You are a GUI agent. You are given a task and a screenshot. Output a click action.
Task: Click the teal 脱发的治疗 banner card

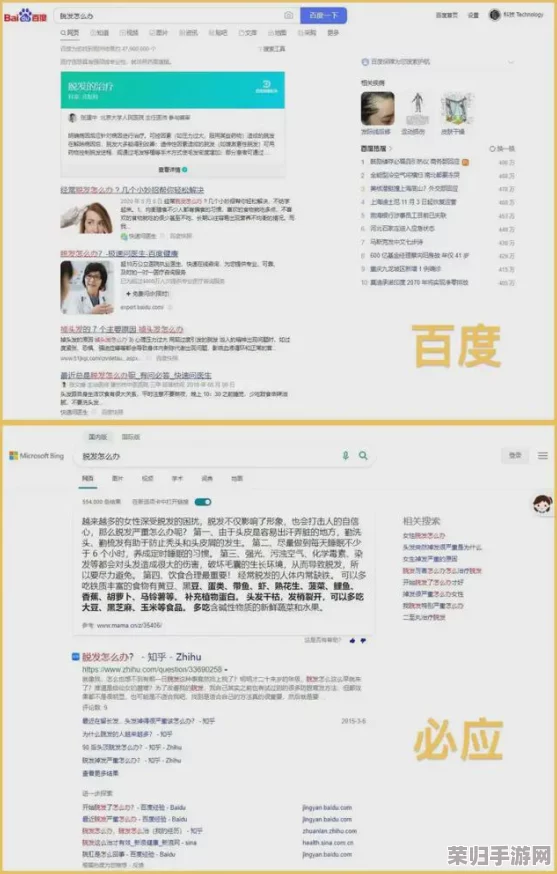(x=173, y=89)
